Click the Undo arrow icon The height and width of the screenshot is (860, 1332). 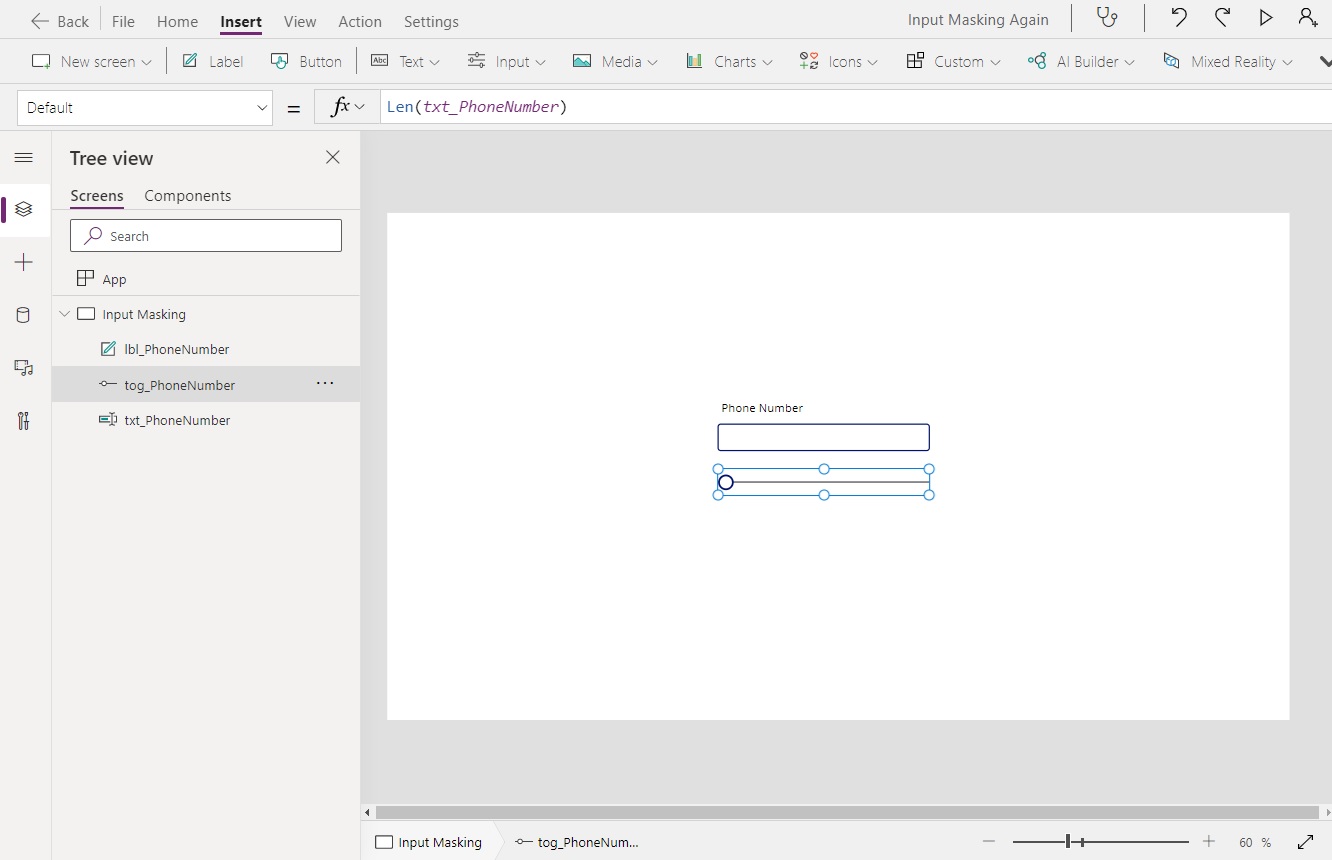(1179, 18)
